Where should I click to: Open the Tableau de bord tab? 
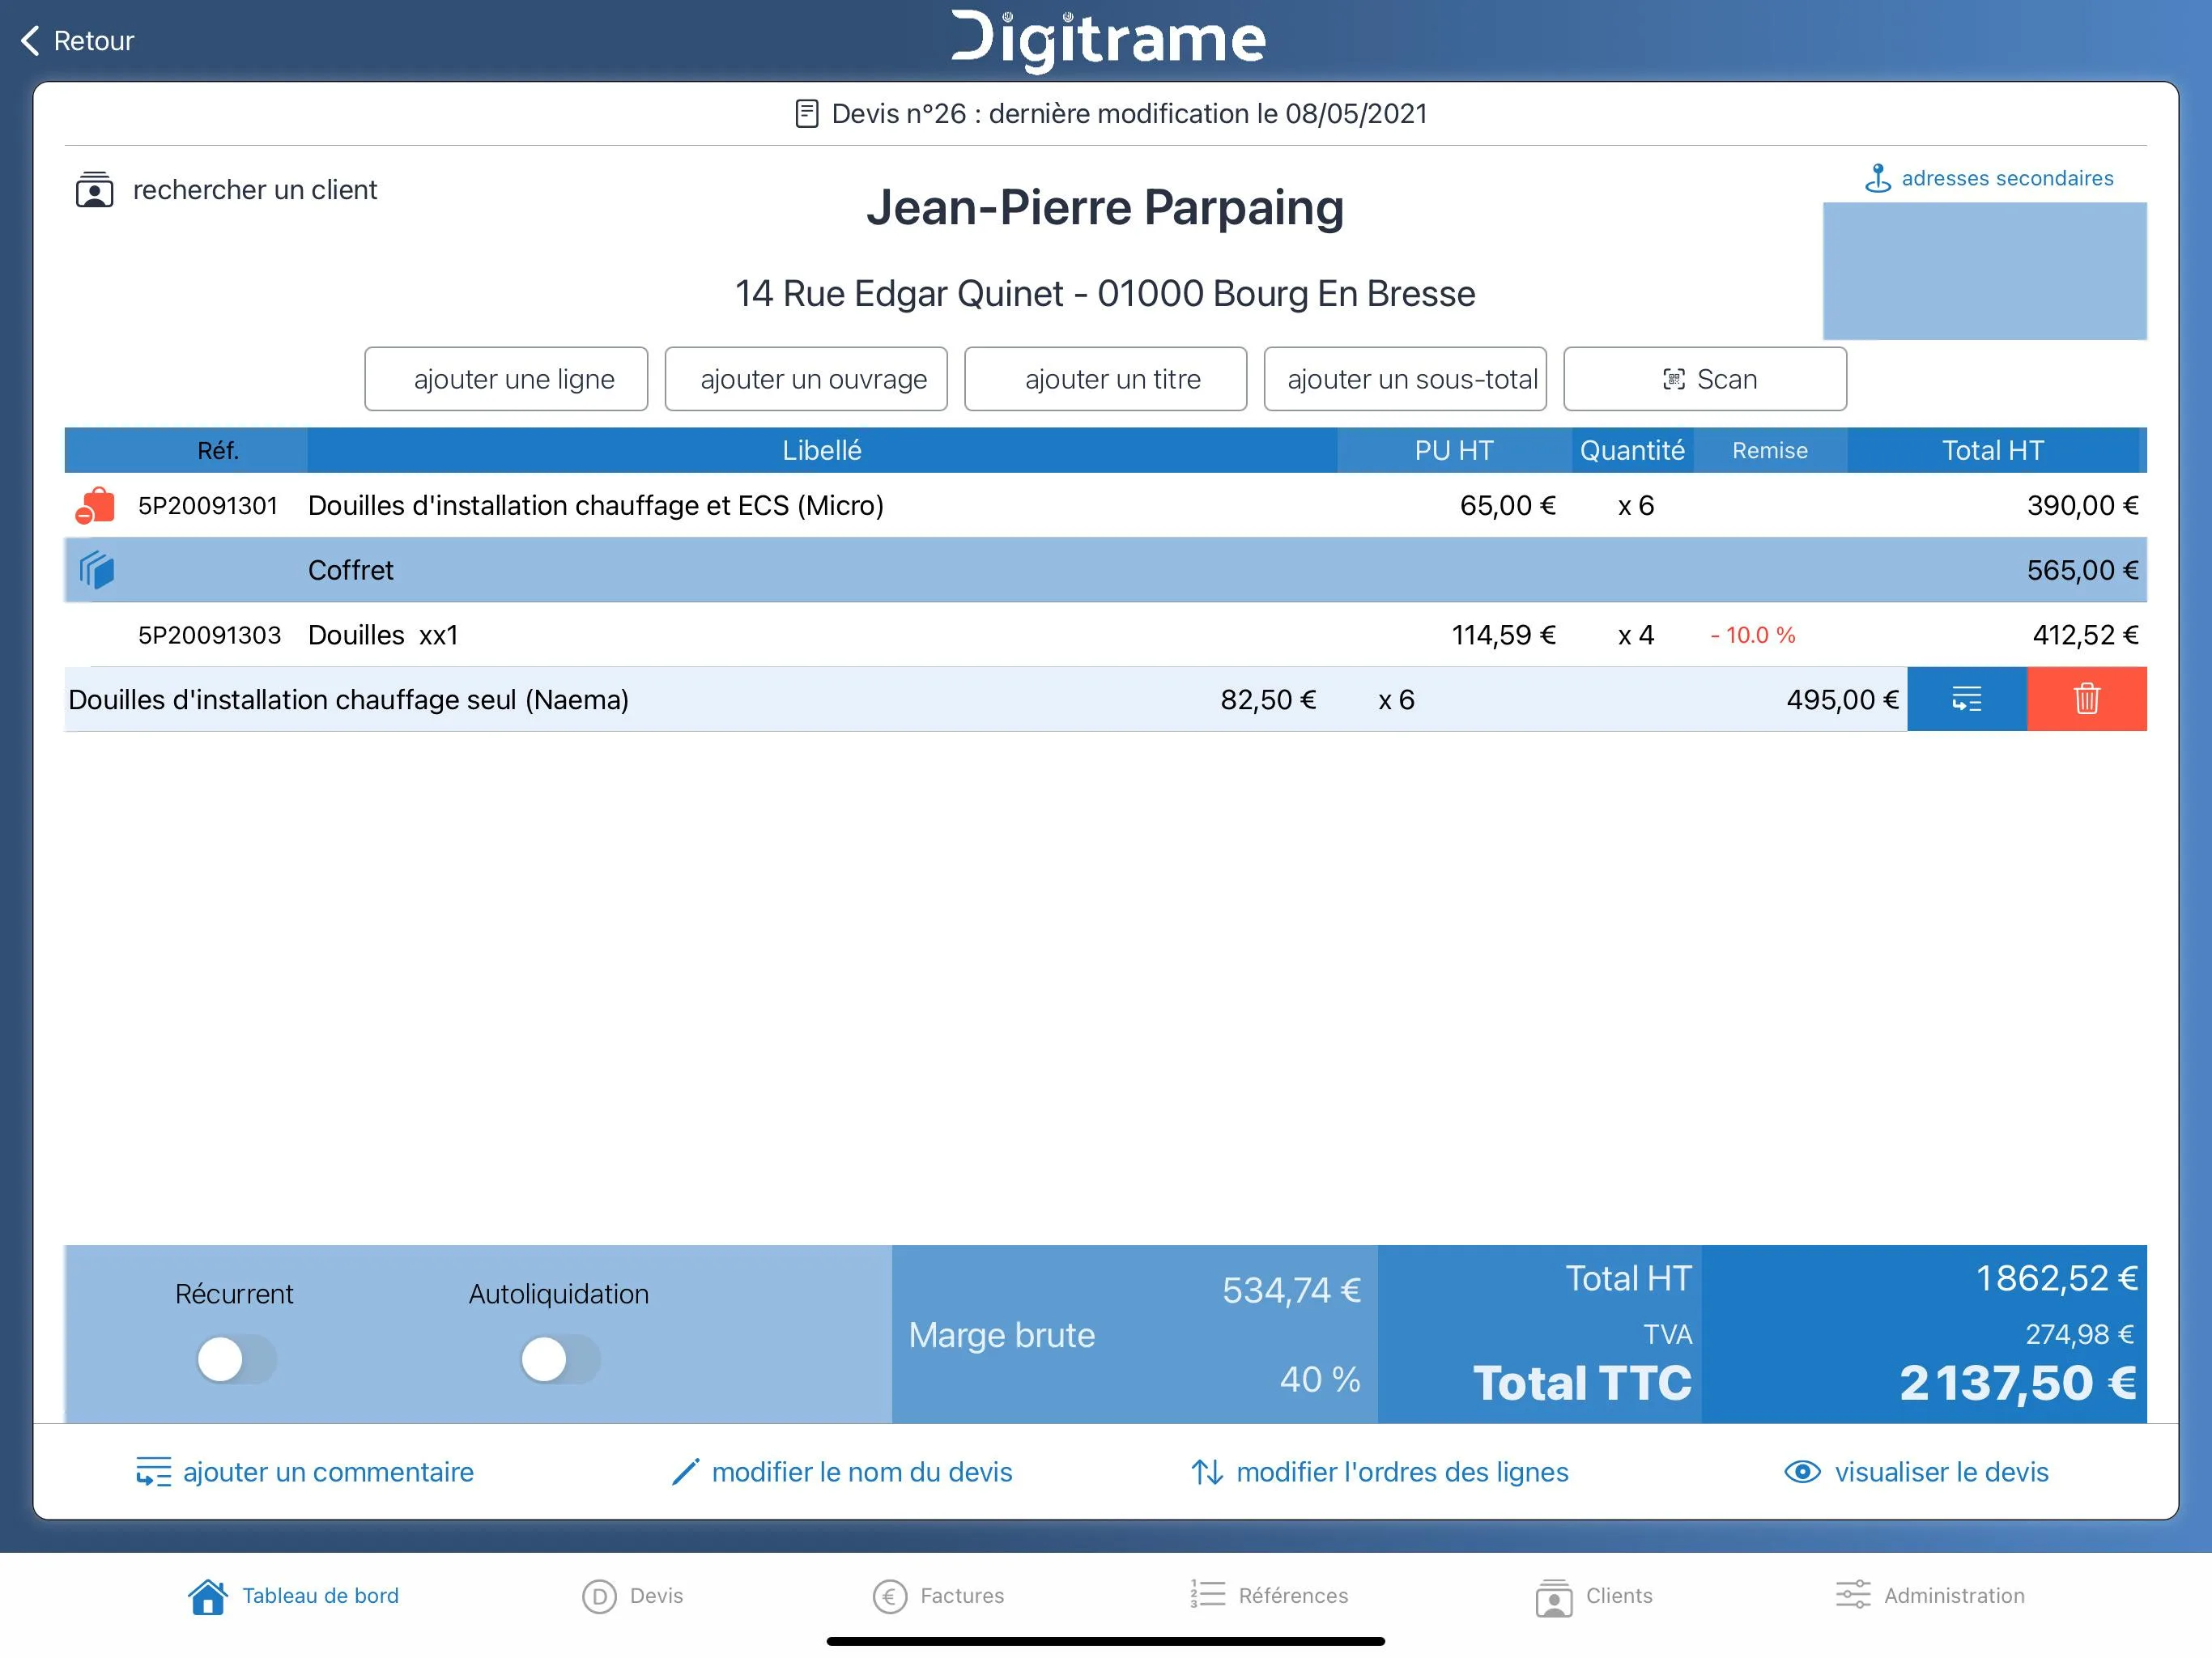[x=293, y=1596]
